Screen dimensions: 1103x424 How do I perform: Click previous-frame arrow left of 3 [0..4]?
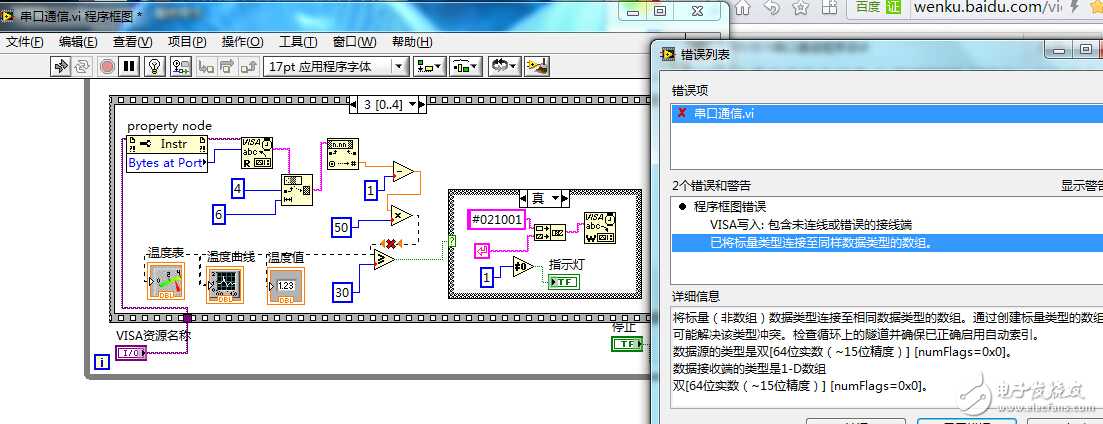coord(354,104)
